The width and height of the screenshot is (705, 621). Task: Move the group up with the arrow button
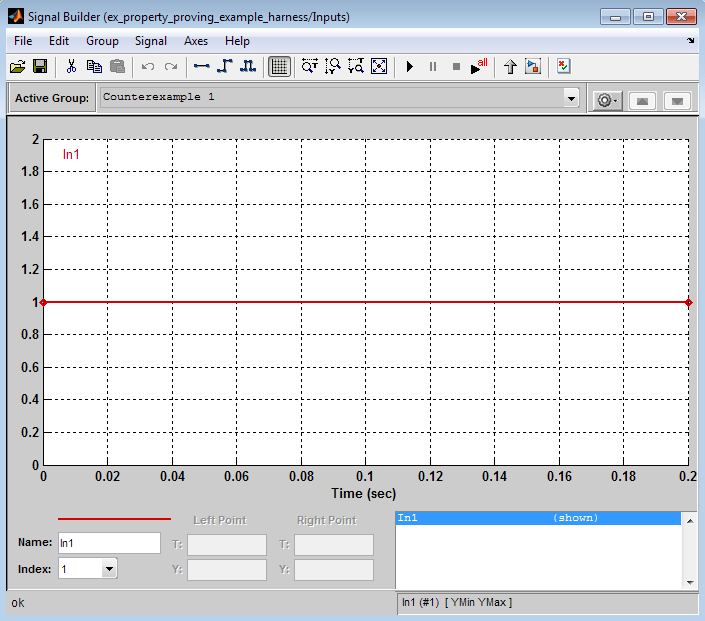642,101
